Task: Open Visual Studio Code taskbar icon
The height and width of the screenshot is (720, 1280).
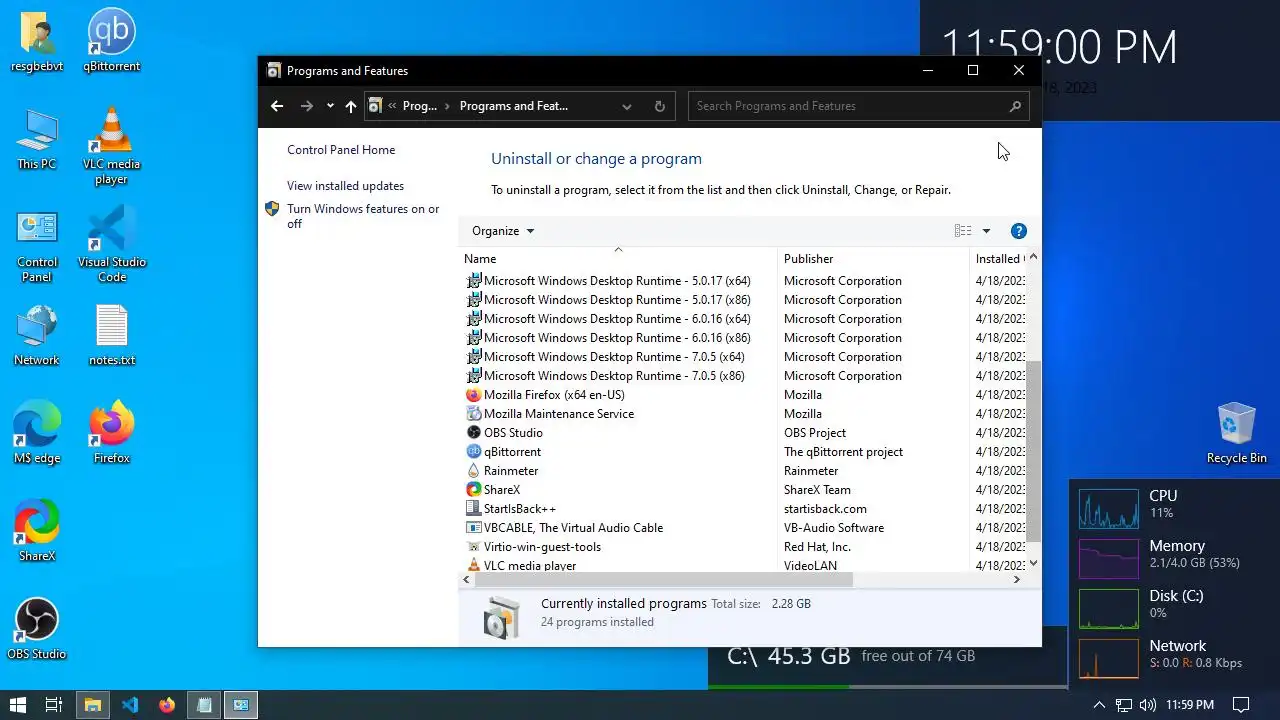Action: pyautogui.click(x=129, y=705)
